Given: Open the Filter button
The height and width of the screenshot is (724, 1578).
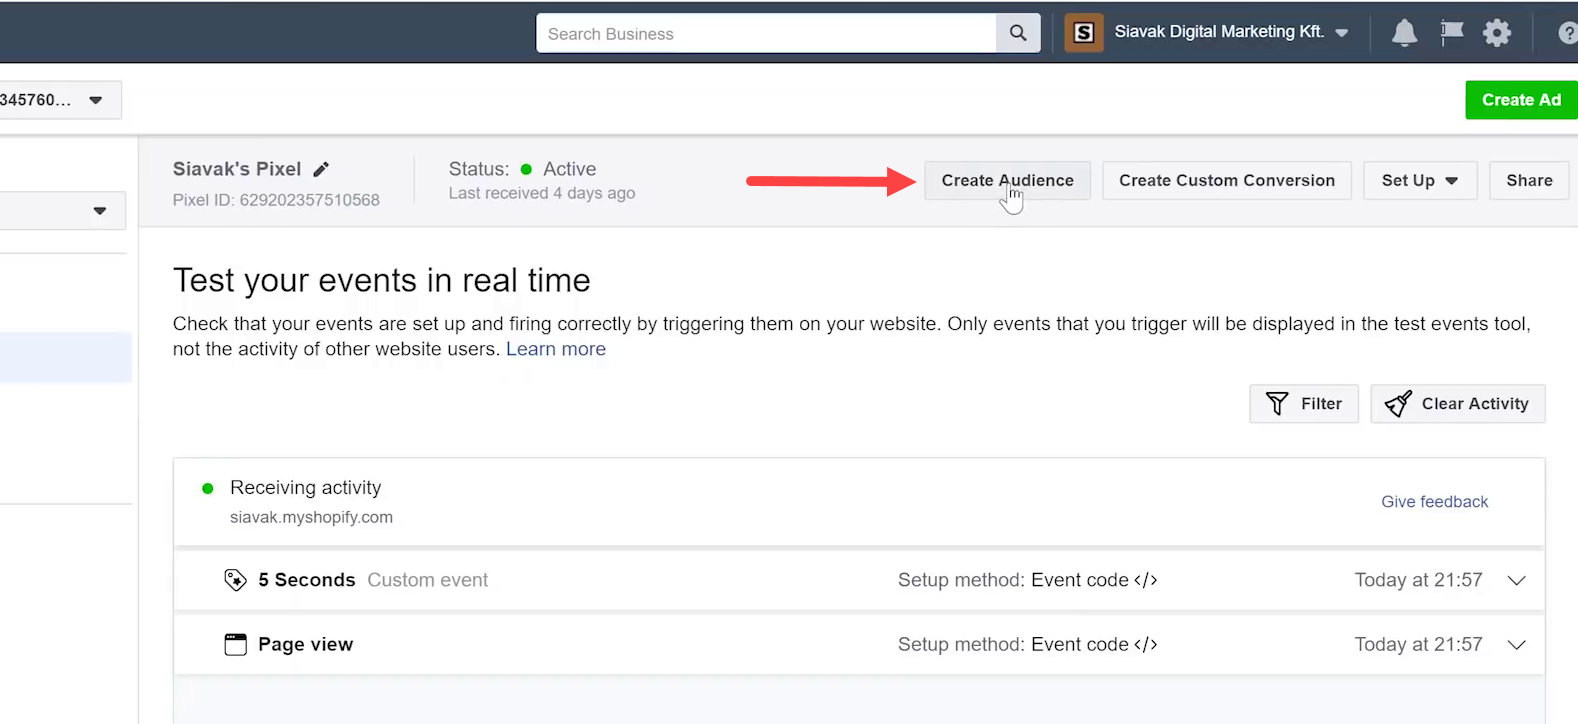Looking at the screenshot, I should [x=1304, y=404].
